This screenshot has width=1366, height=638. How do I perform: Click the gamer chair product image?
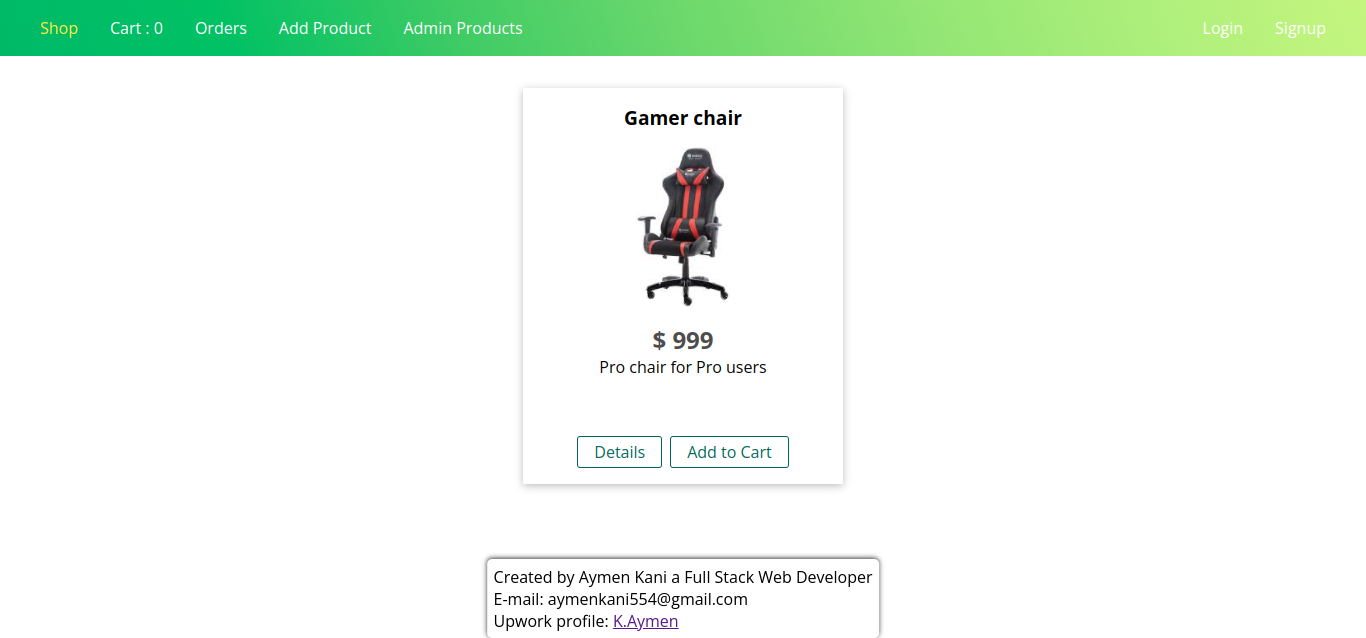click(x=683, y=226)
